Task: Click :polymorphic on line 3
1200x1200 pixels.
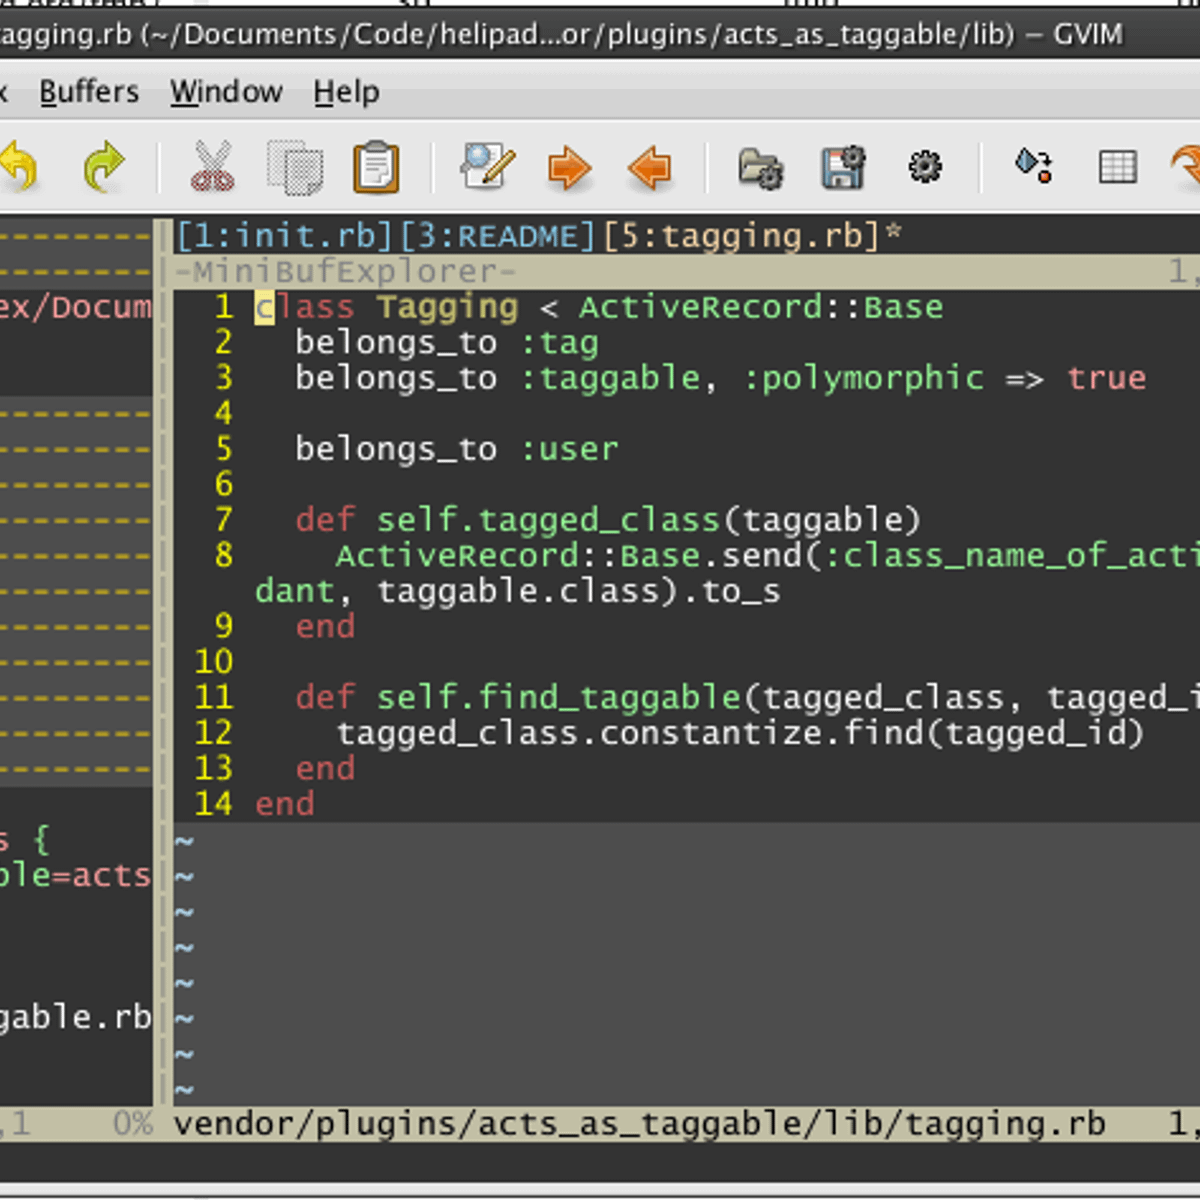Action: 864,378
